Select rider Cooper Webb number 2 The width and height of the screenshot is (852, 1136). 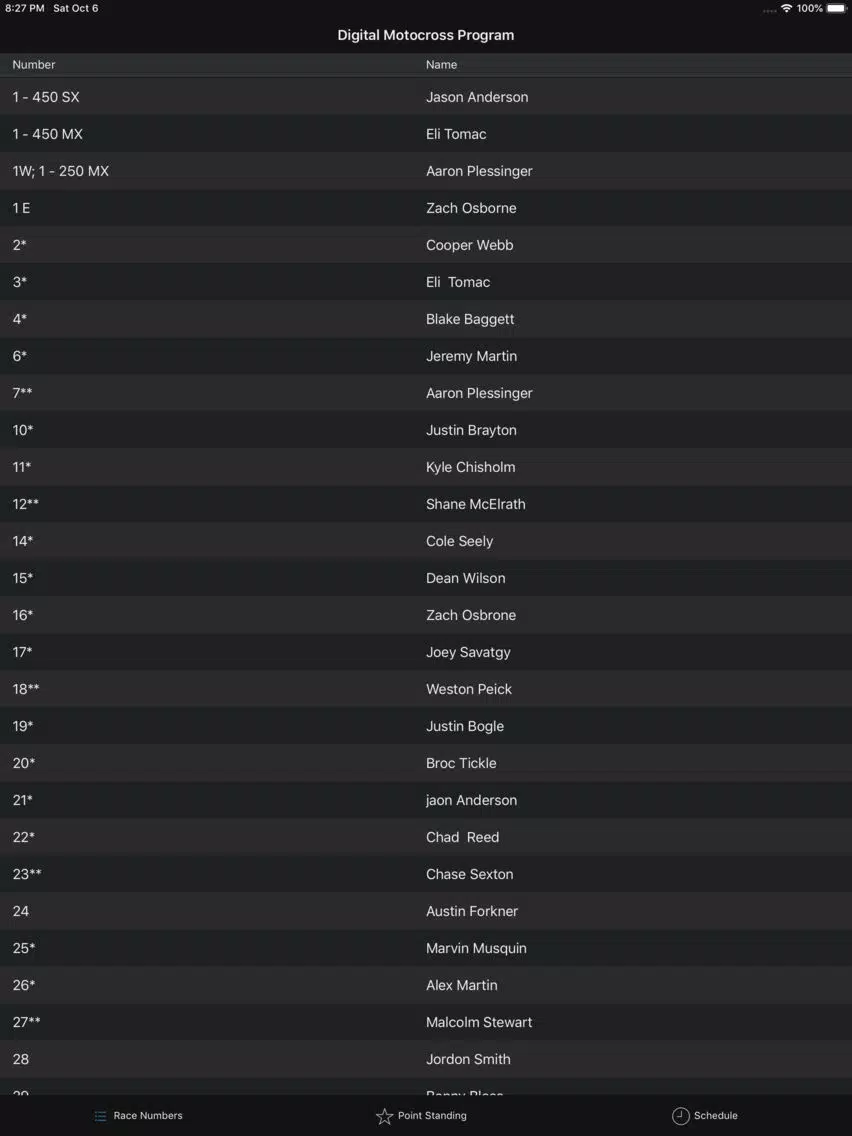point(426,245)
